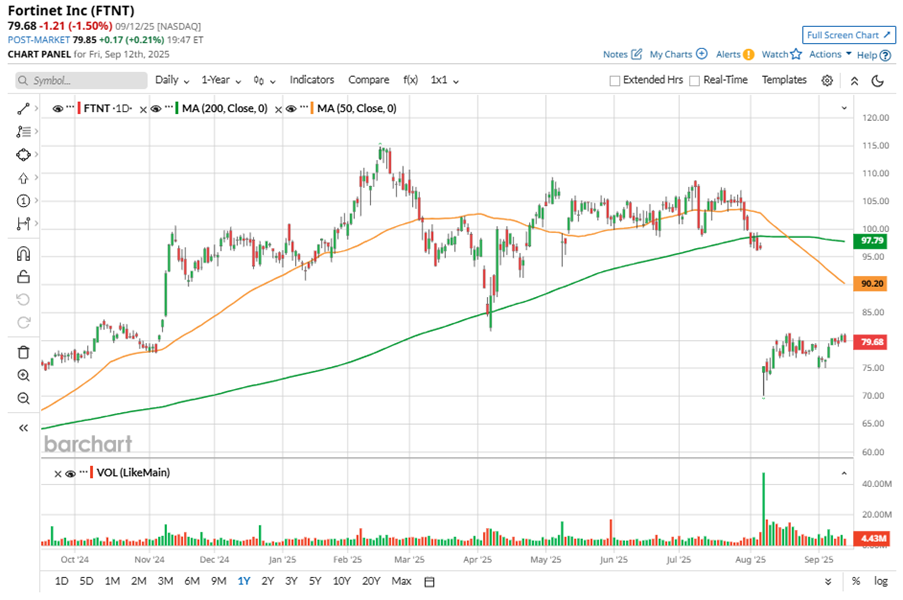This screenshot has width=903, height=600.
Task: Change the MA 50 orange color bar
Action: click(x=312, y=108)
